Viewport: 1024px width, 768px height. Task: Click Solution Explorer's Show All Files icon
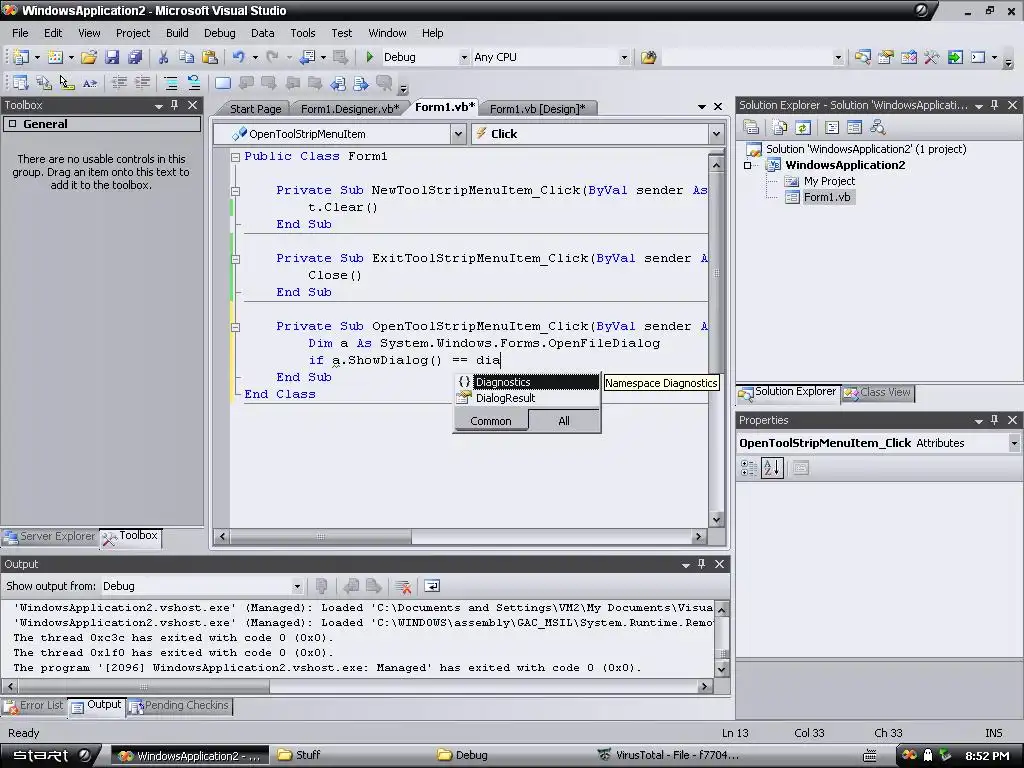[779, 127]
